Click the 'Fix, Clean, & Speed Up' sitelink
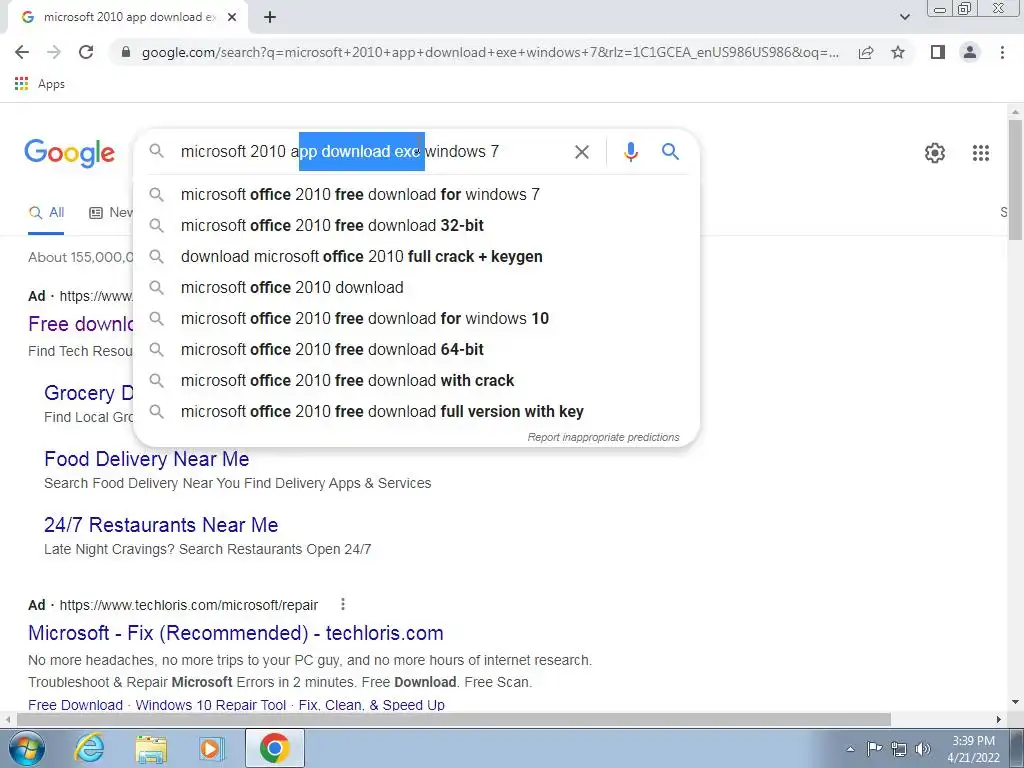Screen dimensions: 1024x768 click(372, 705)
